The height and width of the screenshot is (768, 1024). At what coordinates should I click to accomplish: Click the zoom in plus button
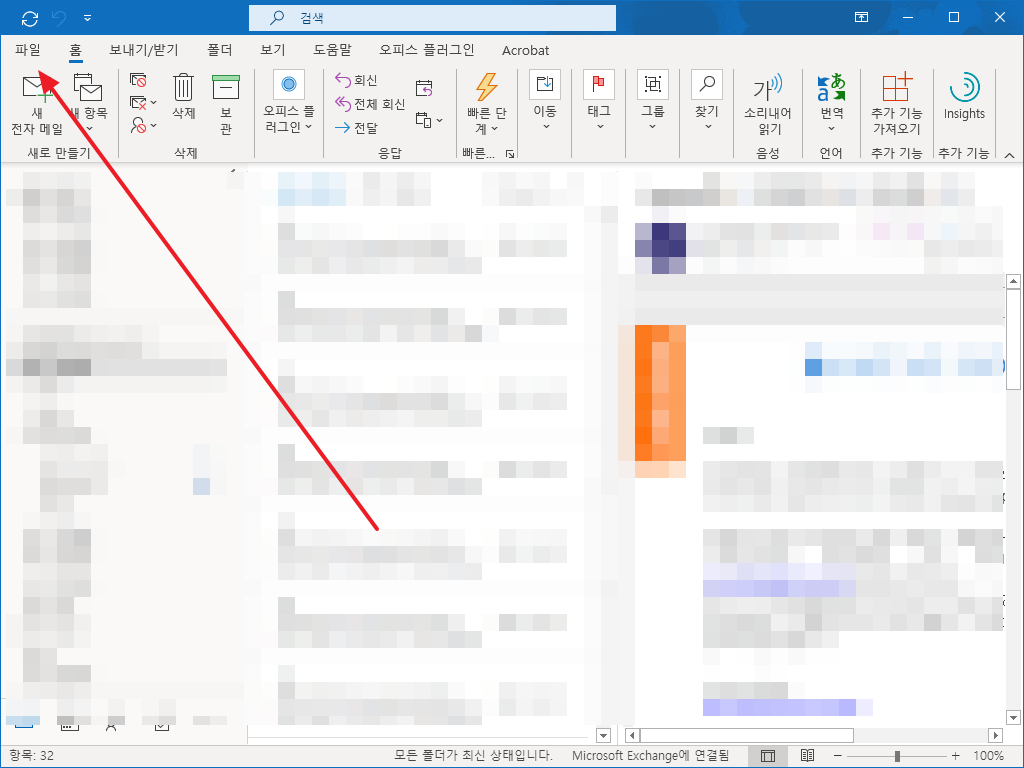tap(955, 756)
